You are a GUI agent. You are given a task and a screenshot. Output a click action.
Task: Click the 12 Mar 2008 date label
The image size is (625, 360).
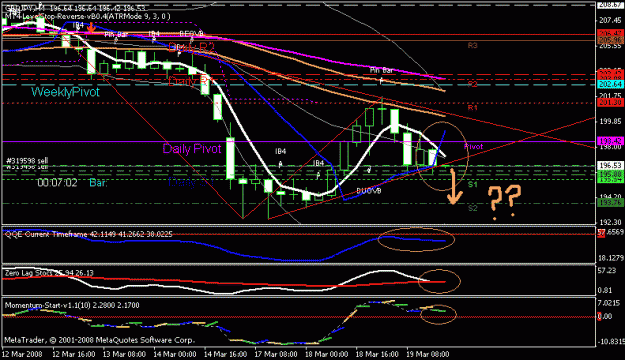(x=22, y=354)
